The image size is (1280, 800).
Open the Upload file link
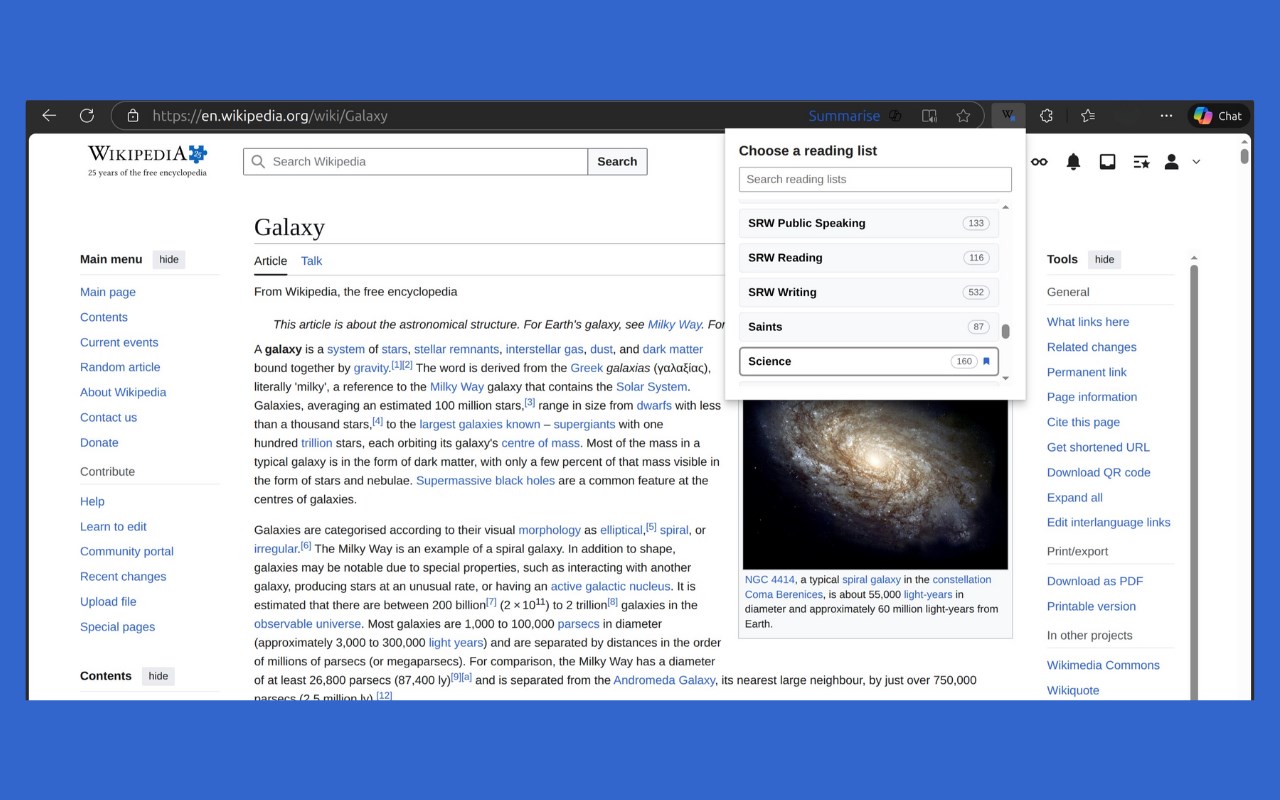[108, 601]
